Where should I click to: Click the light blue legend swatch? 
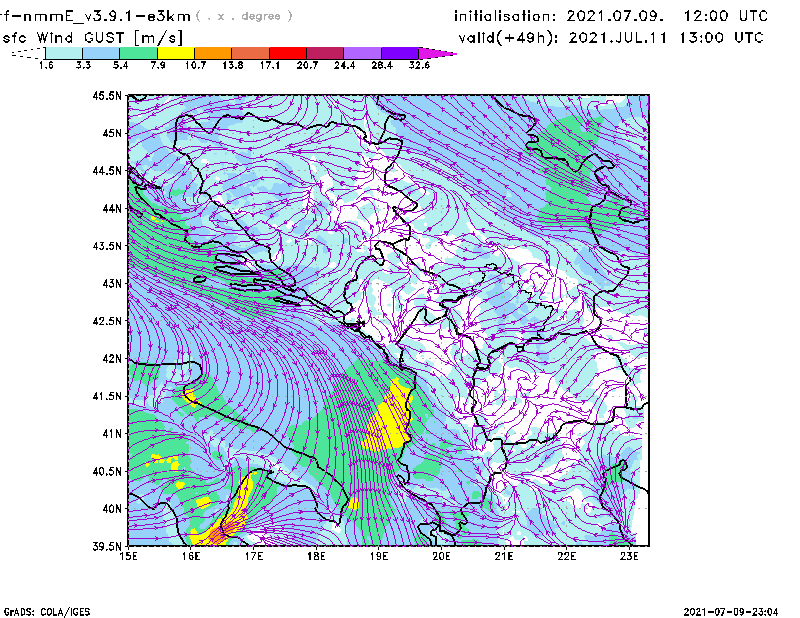point(101,53)
